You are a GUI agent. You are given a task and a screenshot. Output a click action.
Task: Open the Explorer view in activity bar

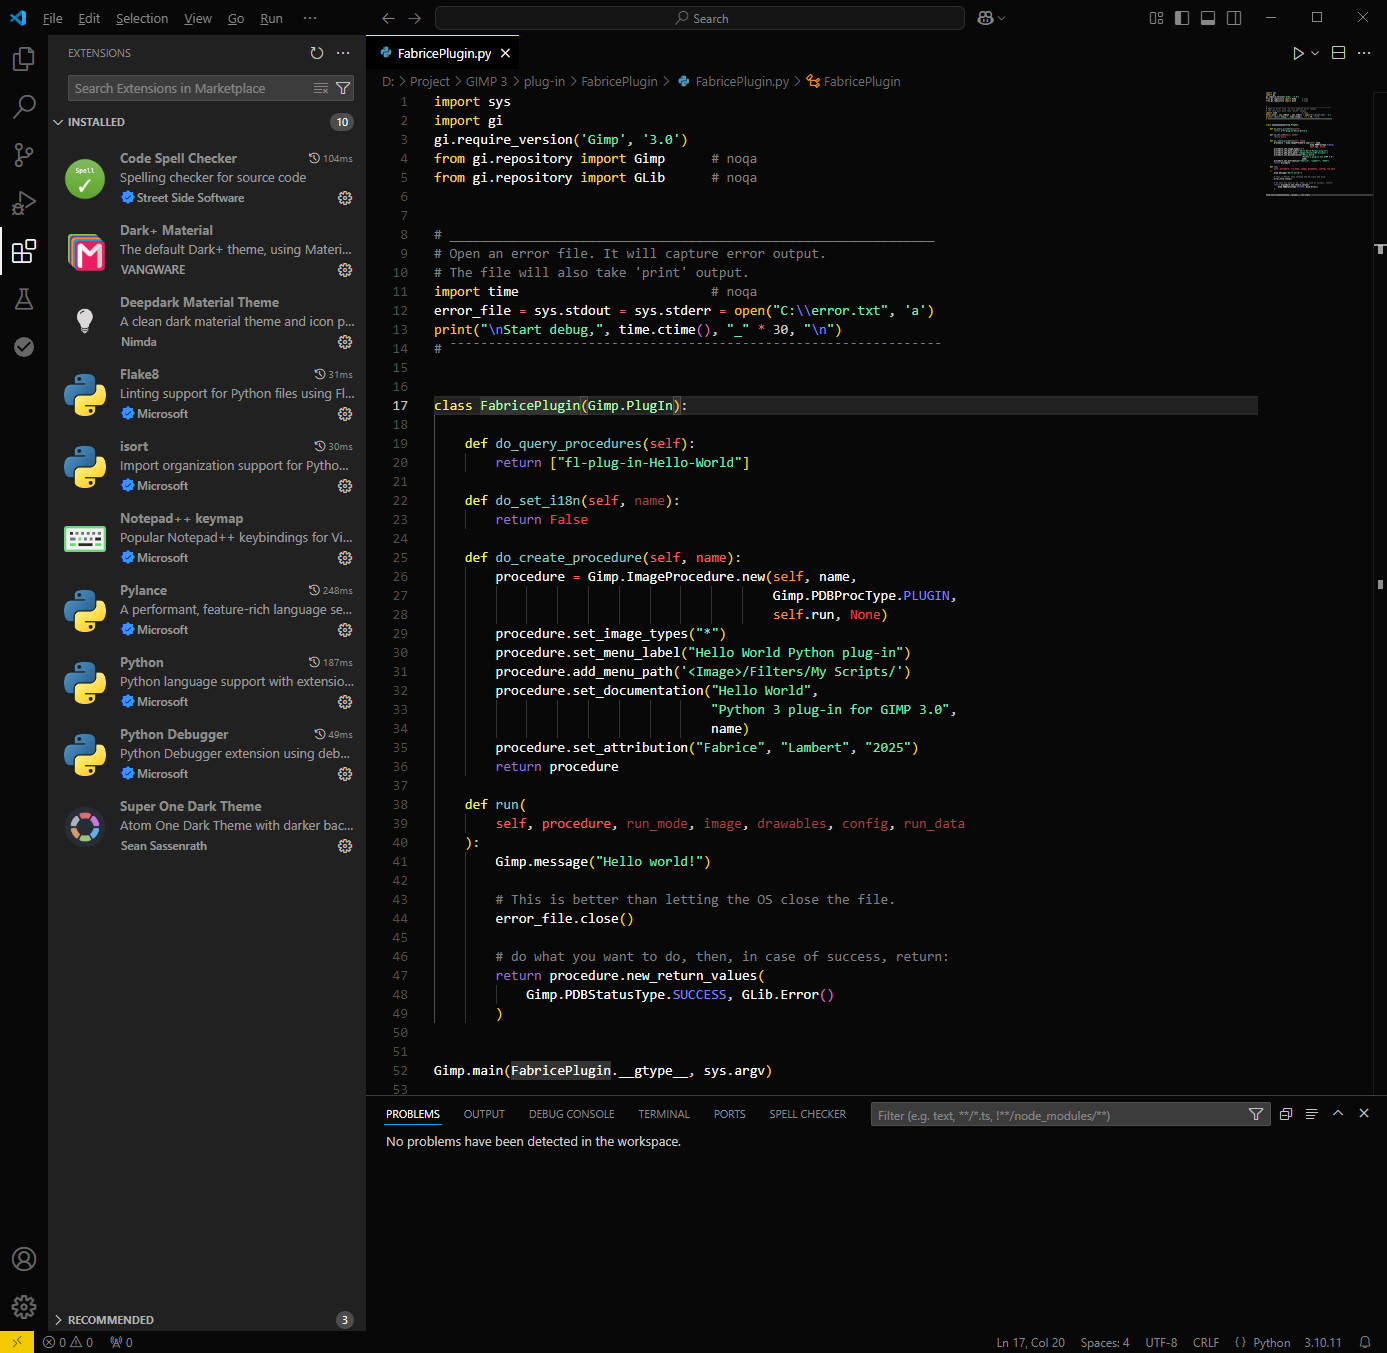[x=24, y=60]
